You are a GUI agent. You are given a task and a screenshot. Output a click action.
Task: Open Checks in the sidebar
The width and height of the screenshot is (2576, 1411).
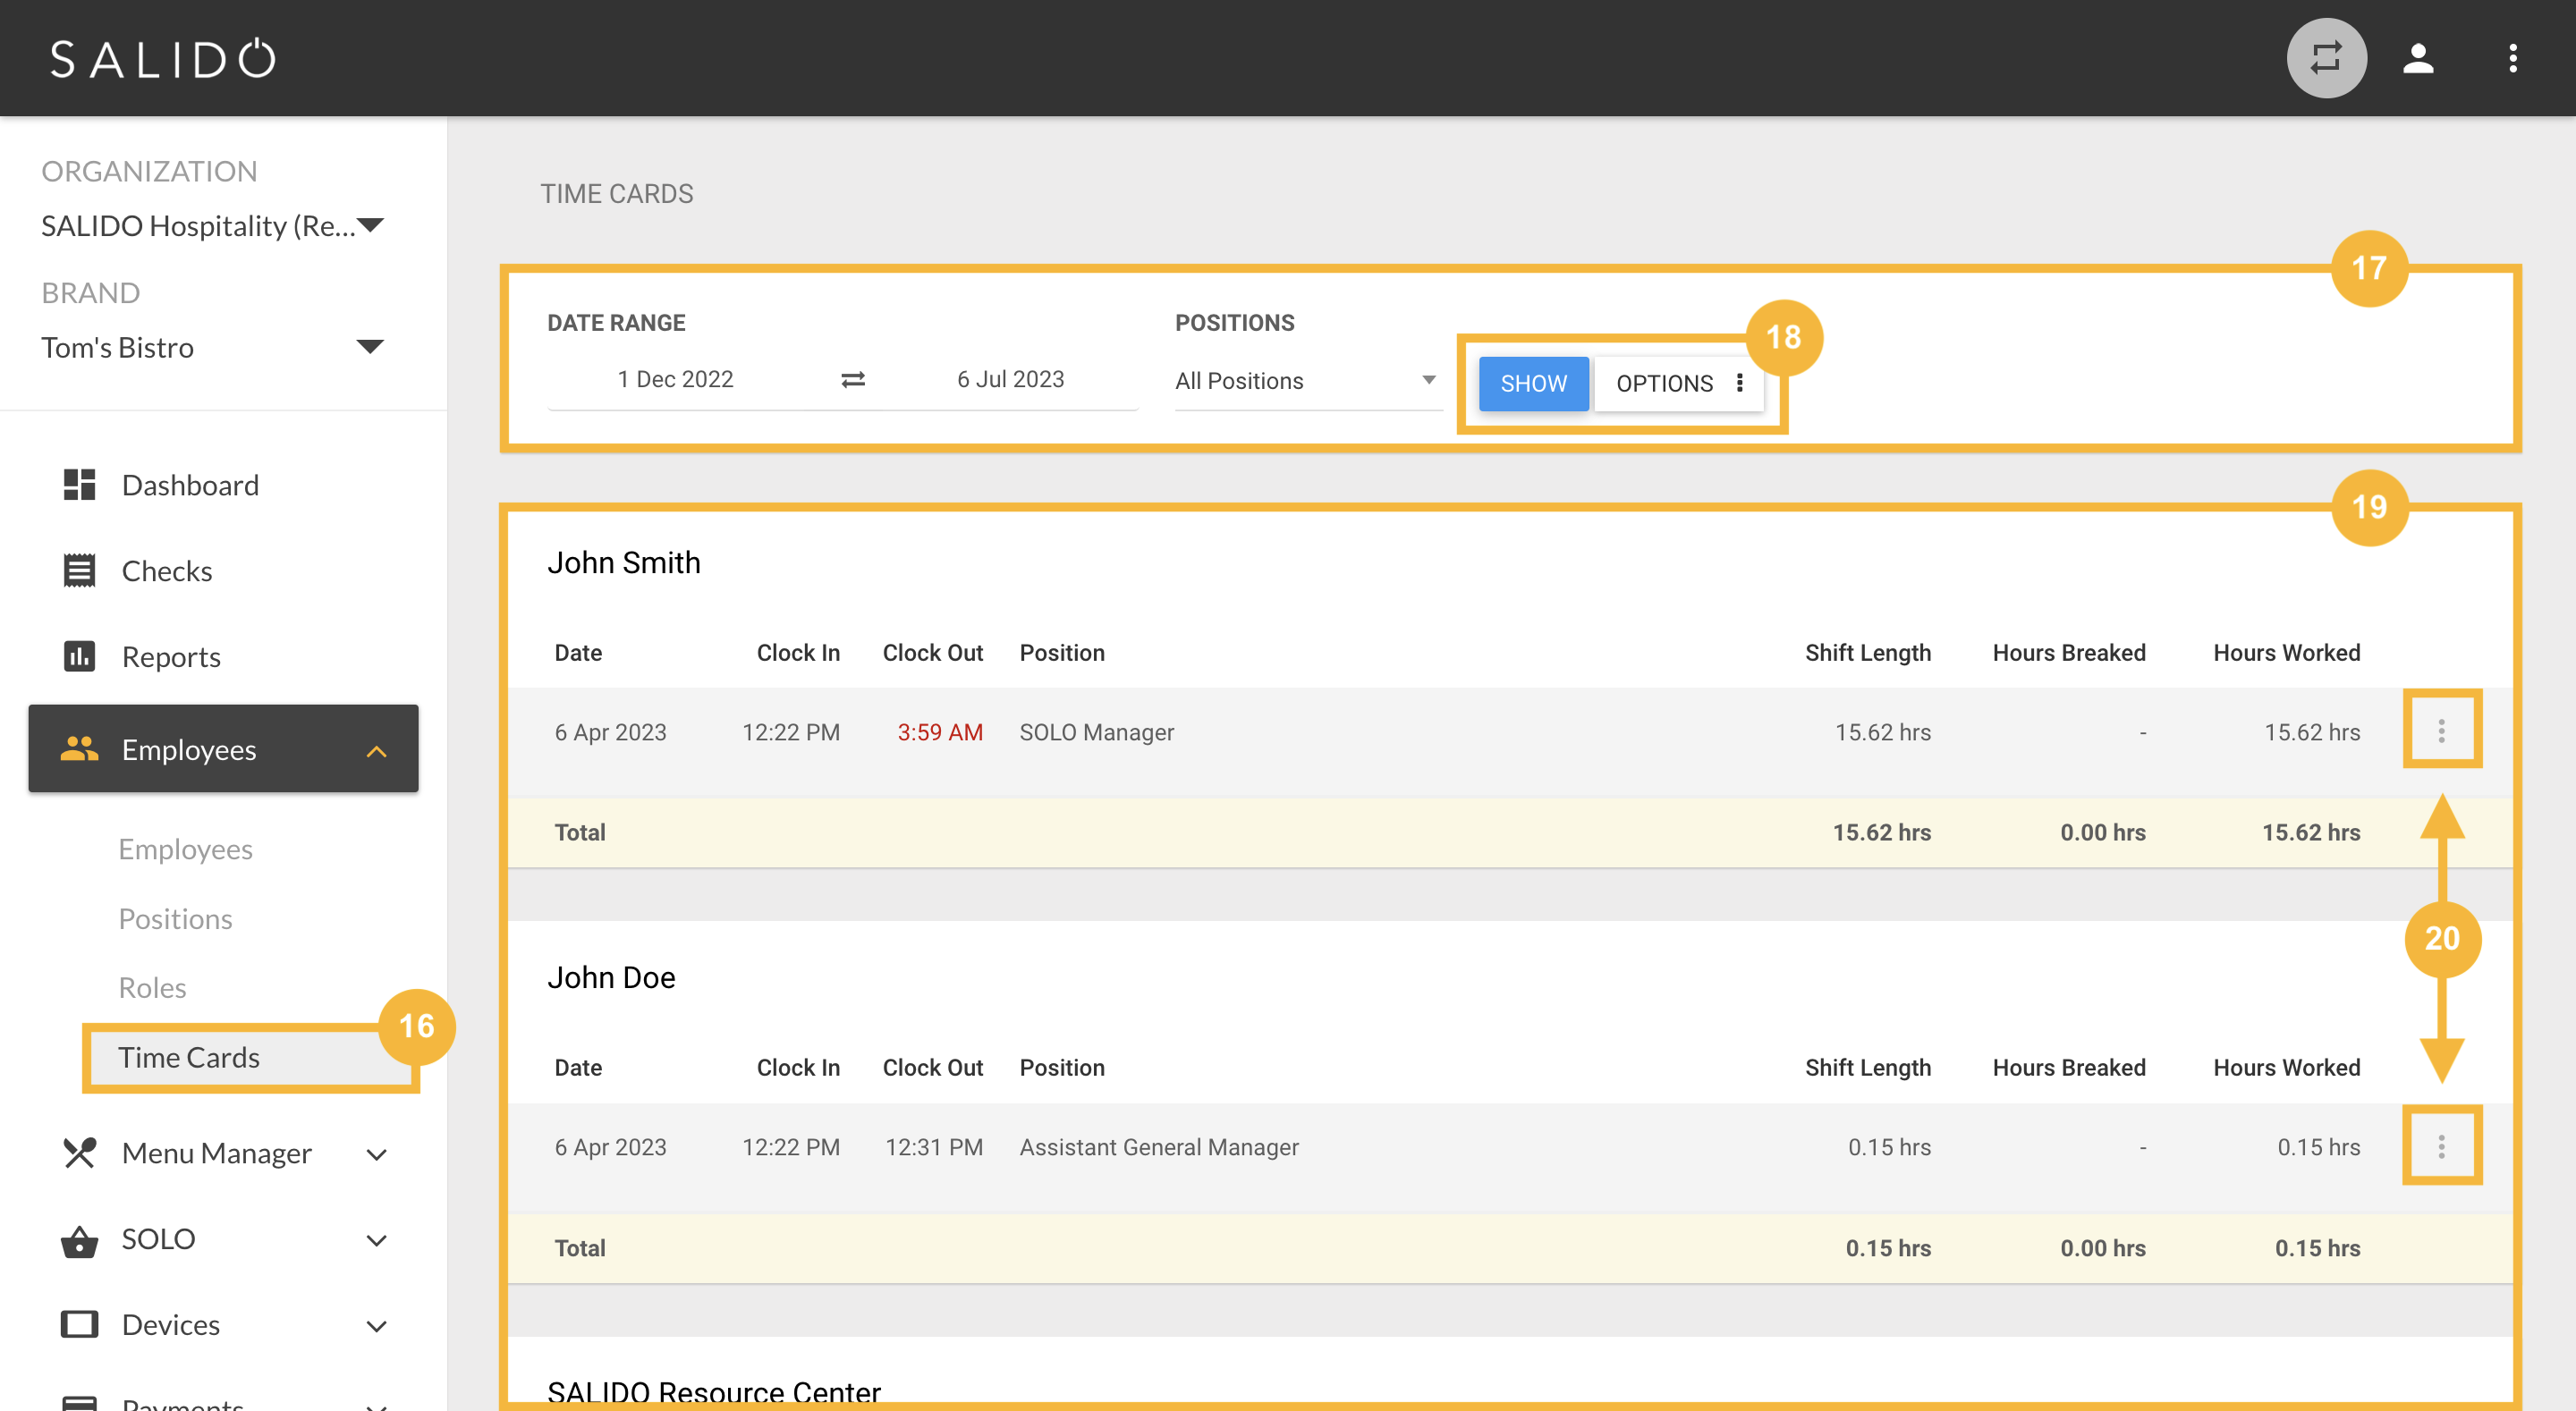[167, 571]
